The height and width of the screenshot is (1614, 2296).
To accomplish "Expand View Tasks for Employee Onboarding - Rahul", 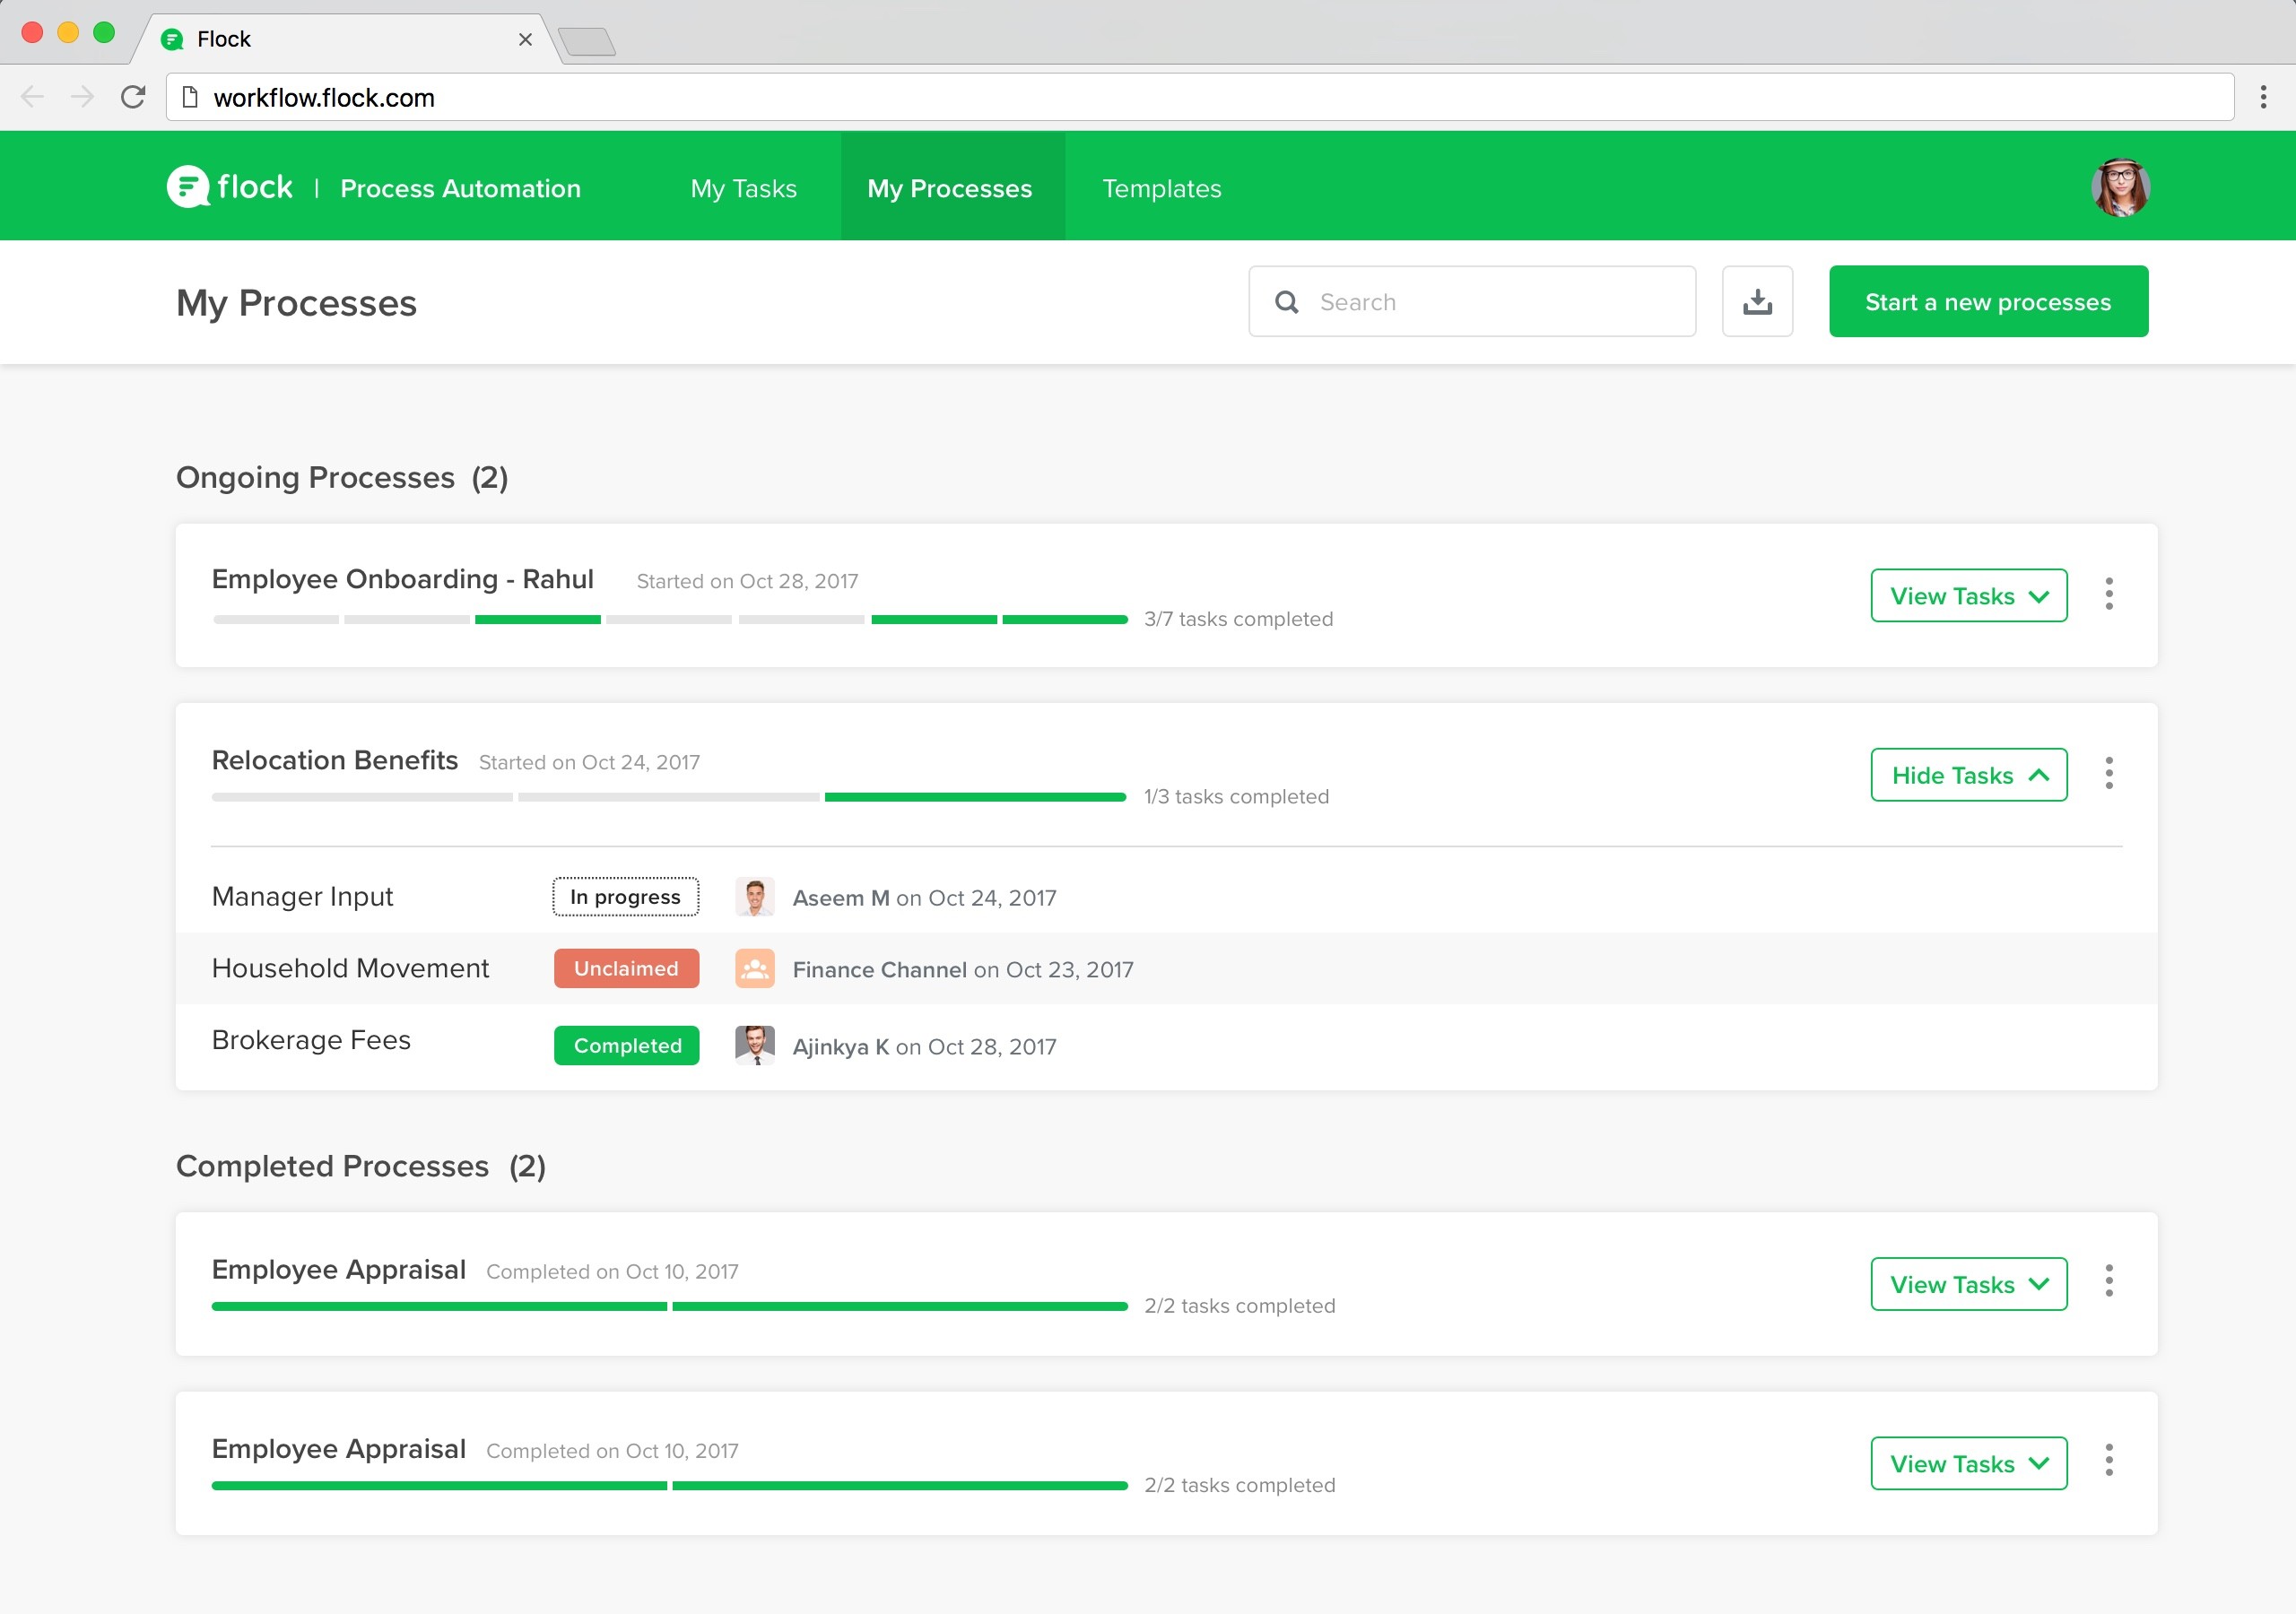I will (x=1968, y=595).
